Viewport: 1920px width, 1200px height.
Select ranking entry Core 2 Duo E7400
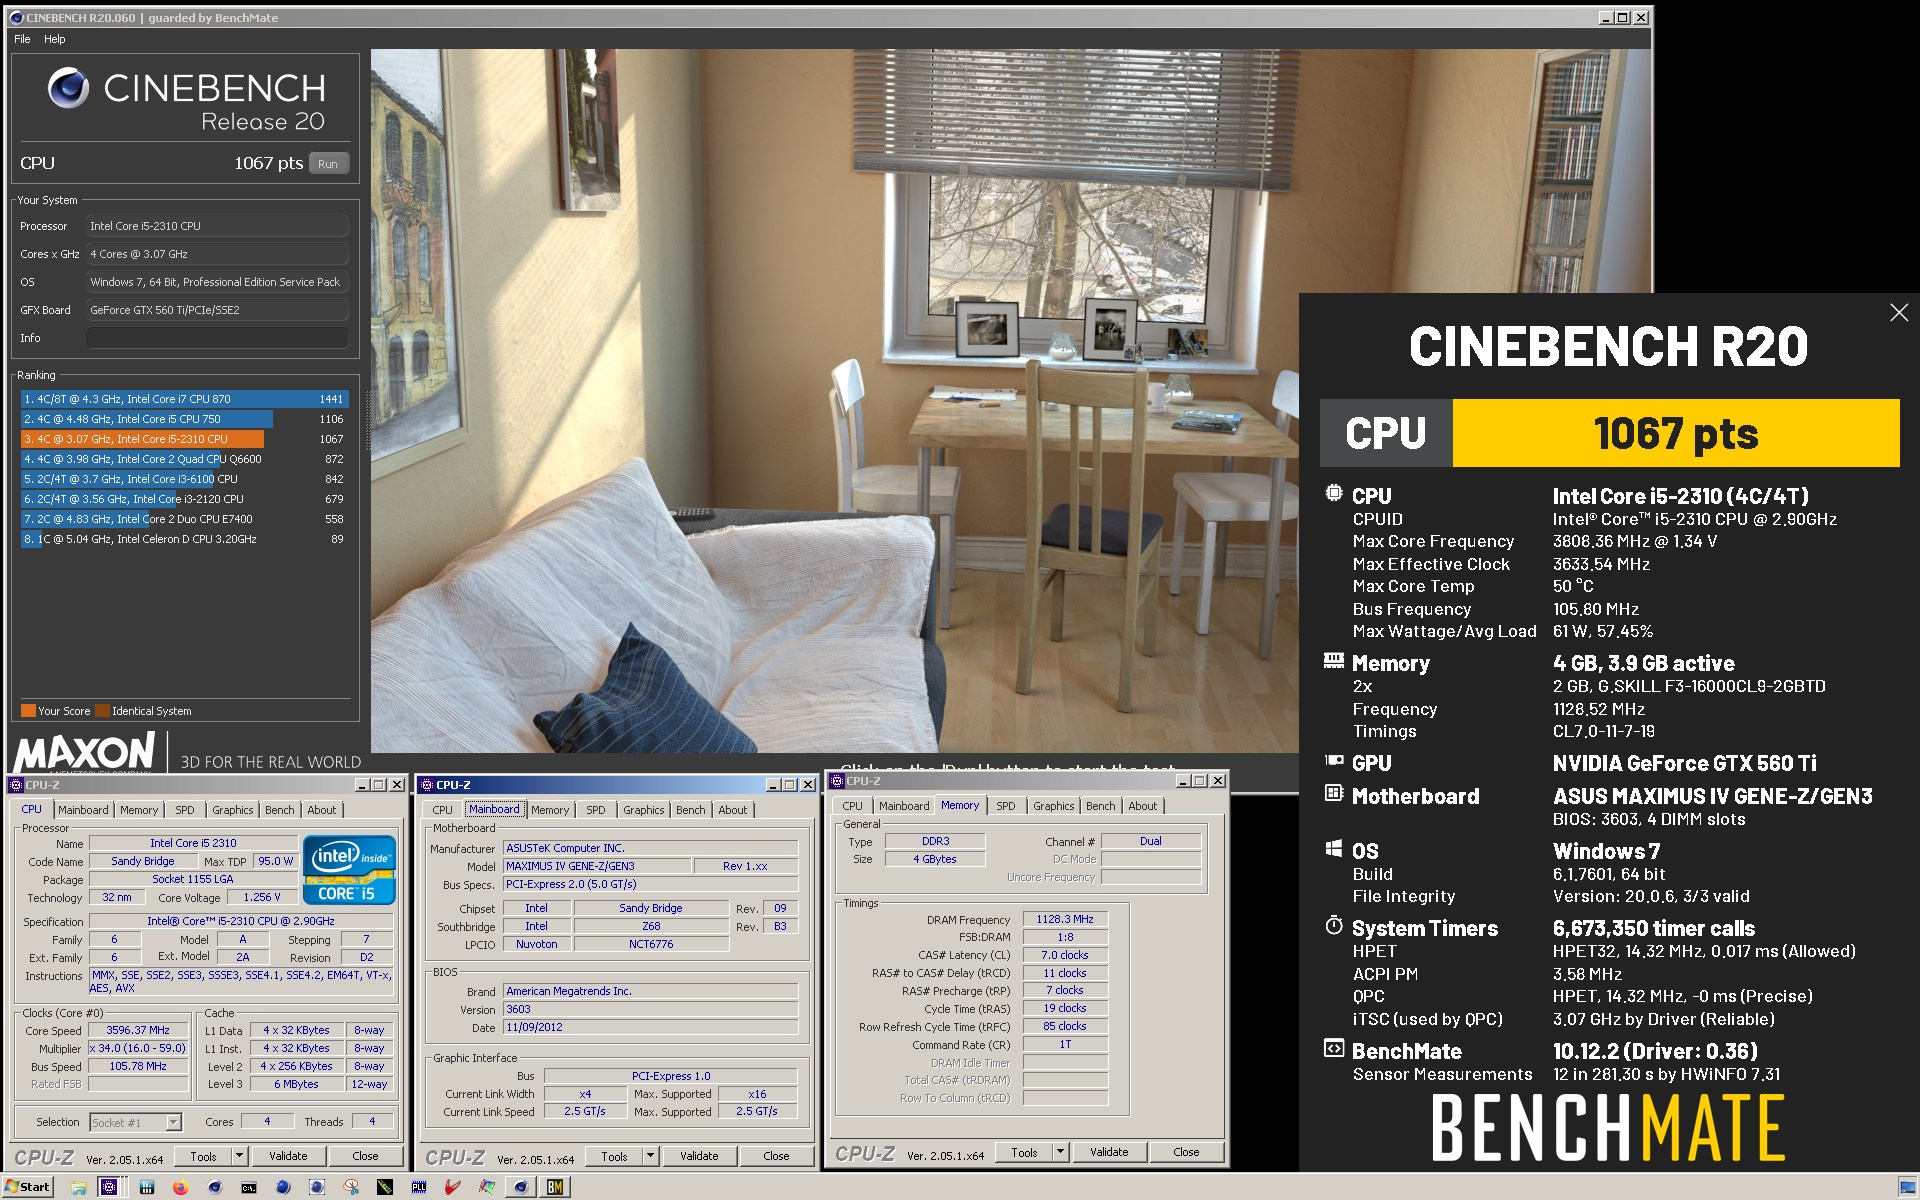[184, 519]
